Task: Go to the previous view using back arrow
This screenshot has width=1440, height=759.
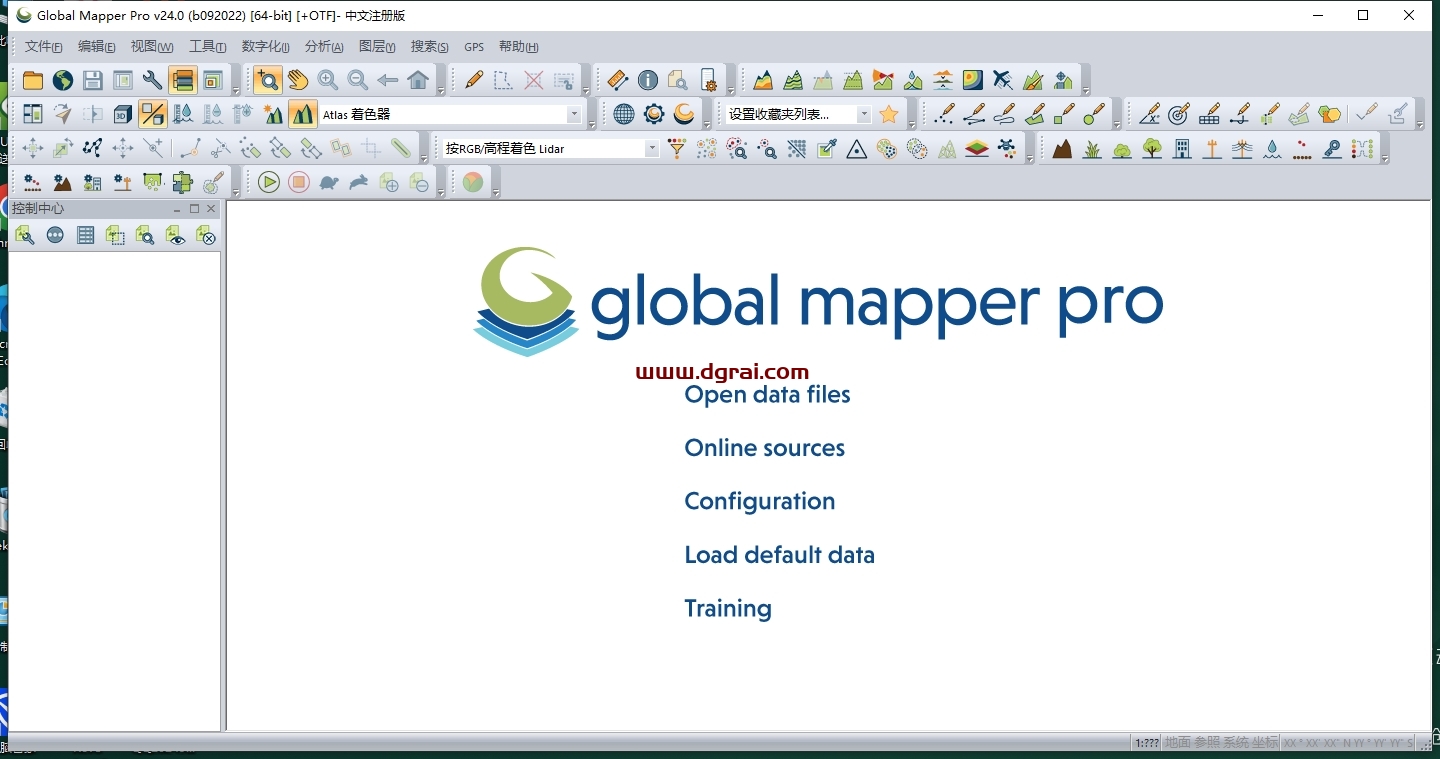Action: [x=388, y=80]
